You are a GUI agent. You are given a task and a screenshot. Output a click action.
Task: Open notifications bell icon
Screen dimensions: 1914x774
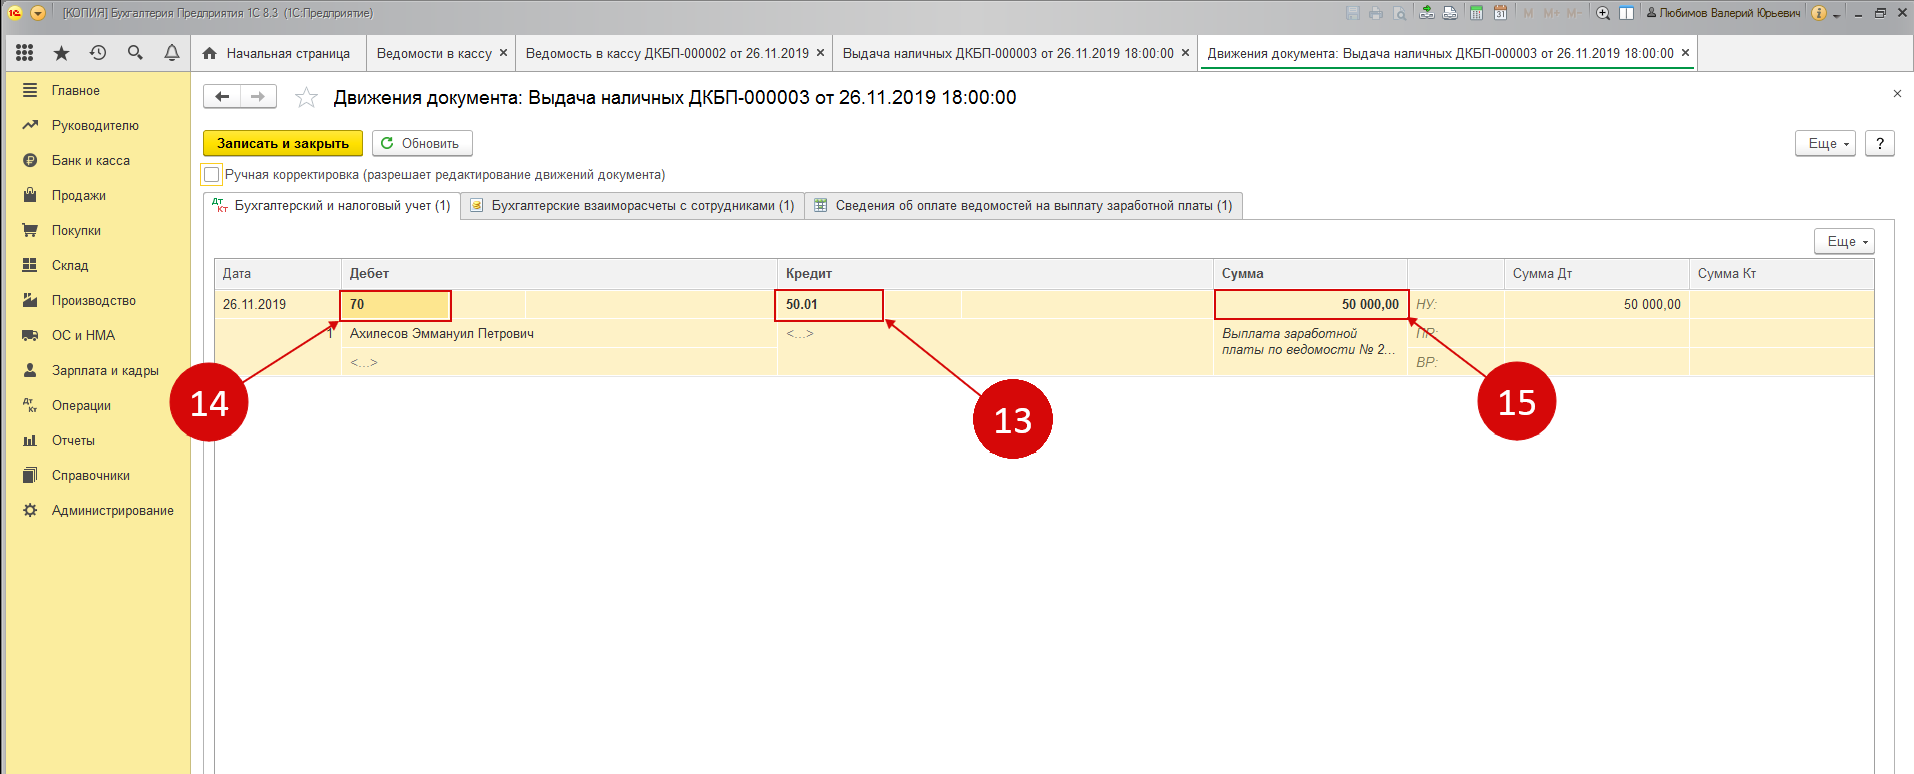point(172,53)
